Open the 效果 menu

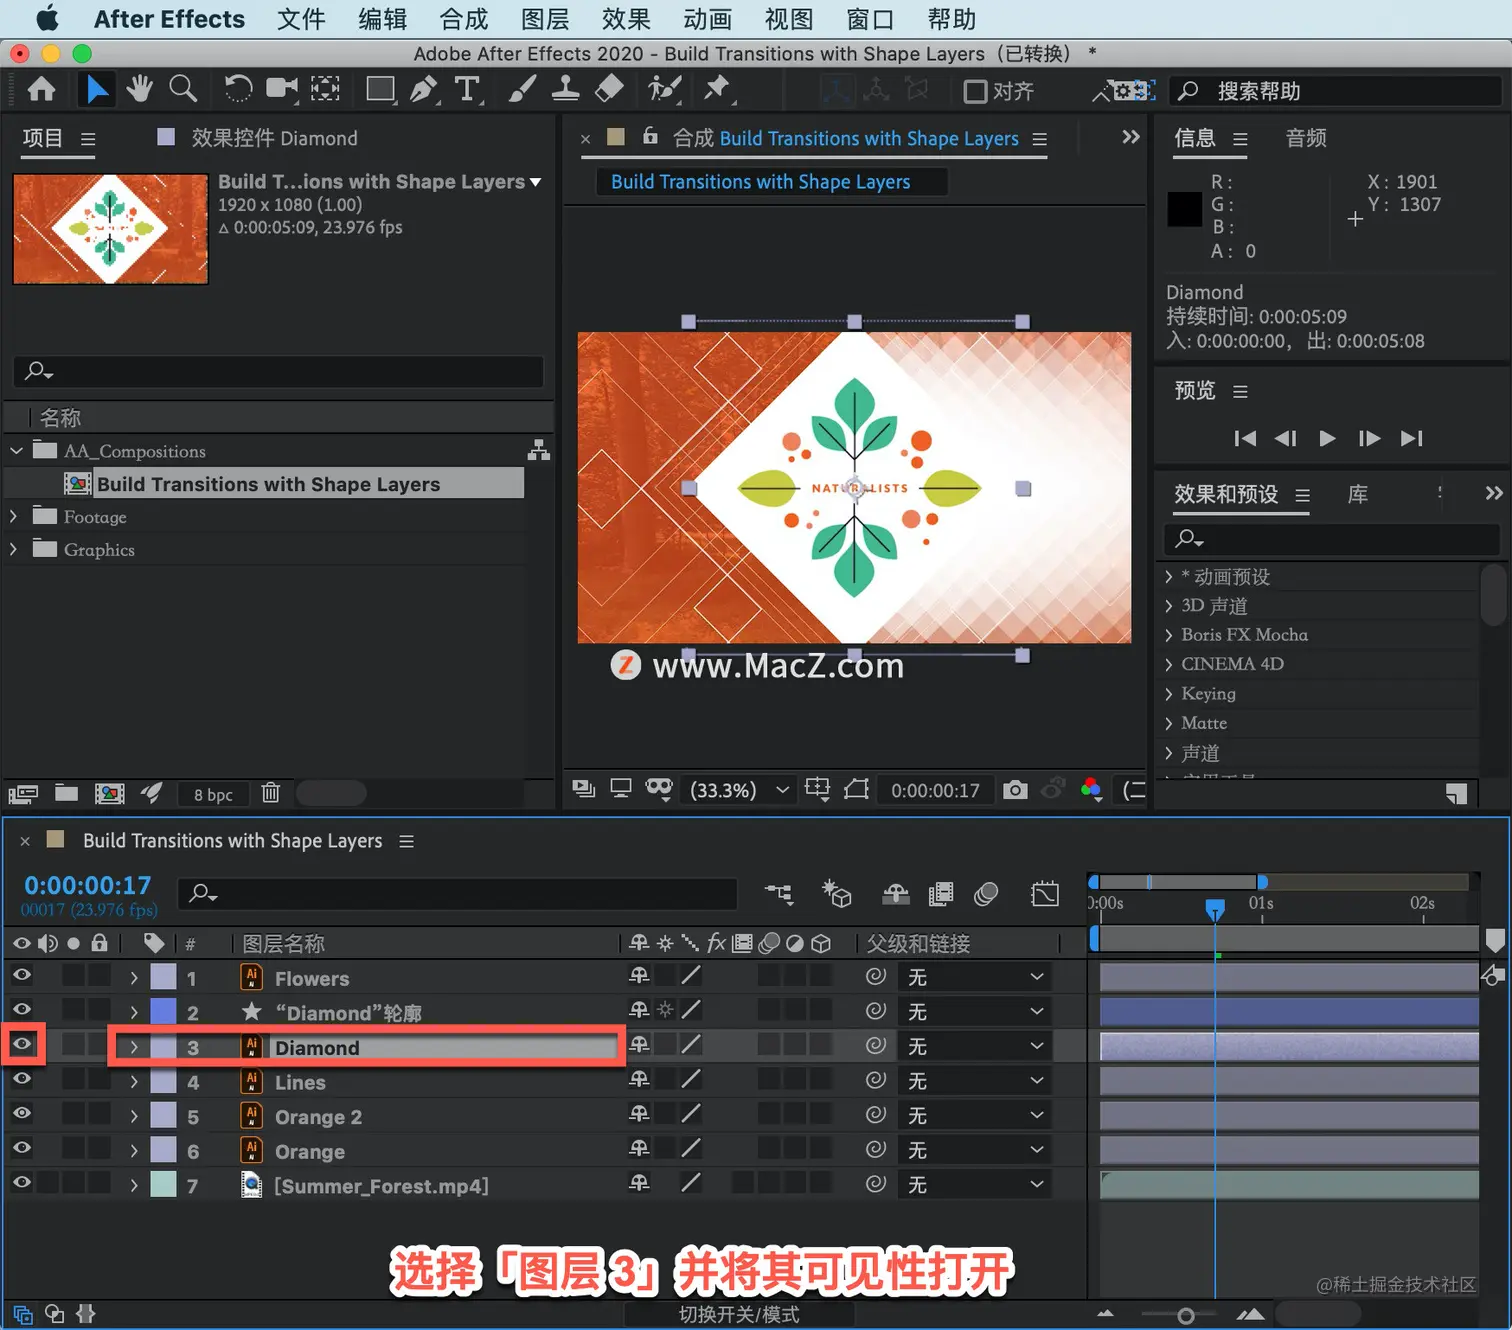626,19
